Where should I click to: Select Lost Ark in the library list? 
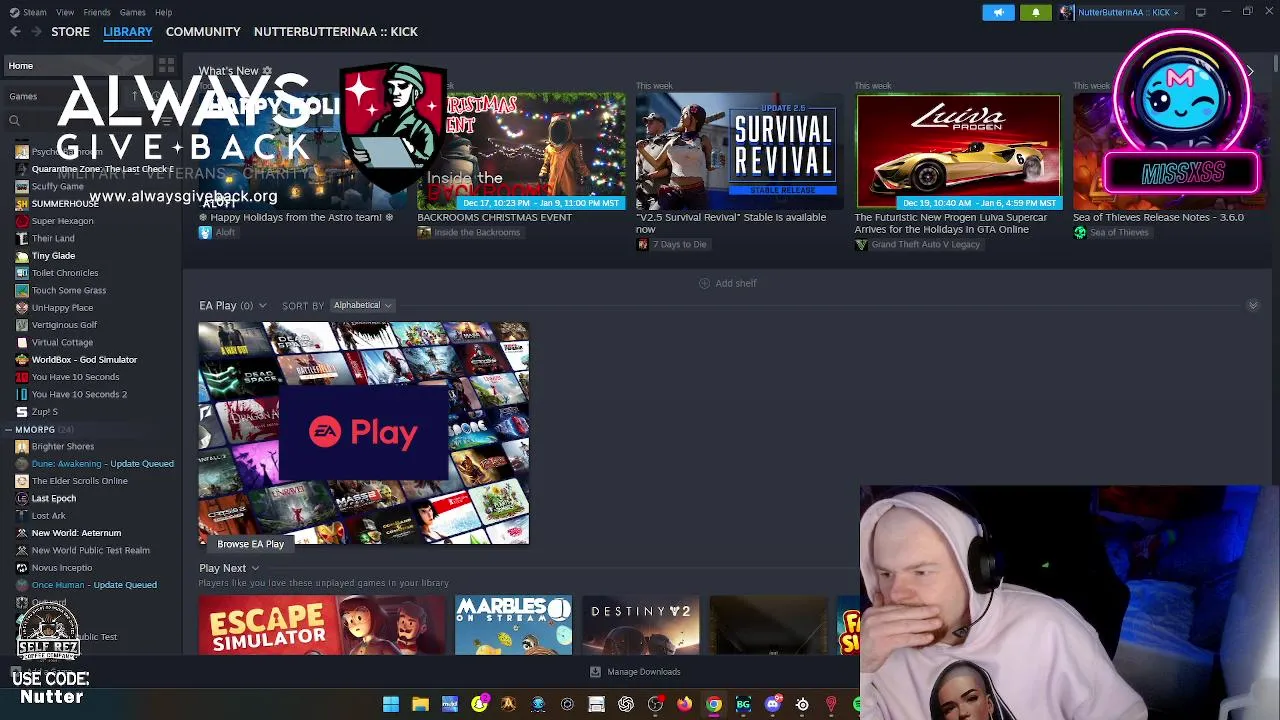(x=48, y=516)
